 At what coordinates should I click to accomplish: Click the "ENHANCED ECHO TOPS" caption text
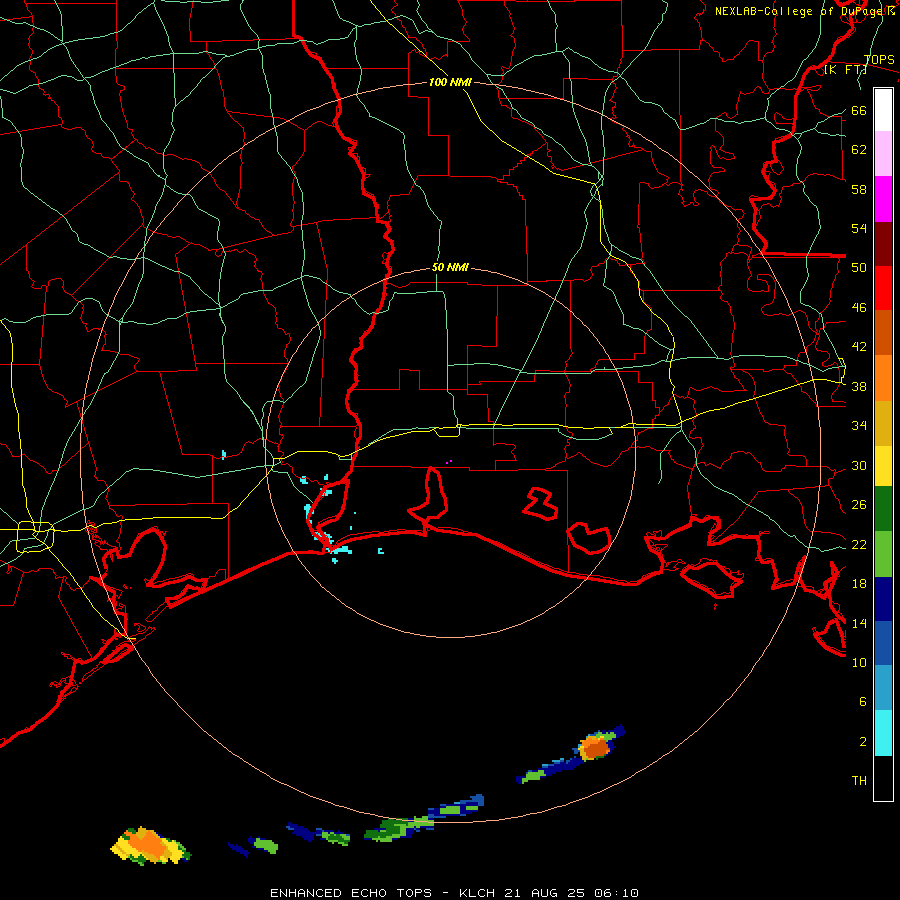tap(350, 893)
